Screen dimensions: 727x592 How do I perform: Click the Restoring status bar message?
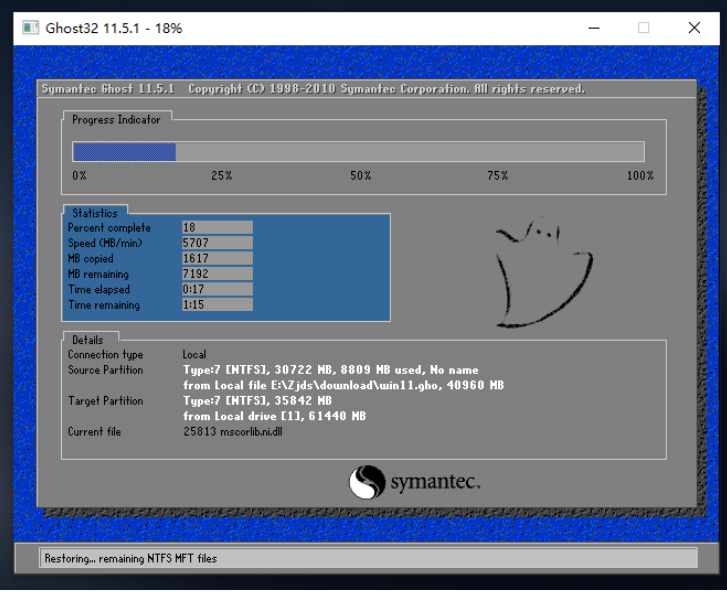[130, 558]
